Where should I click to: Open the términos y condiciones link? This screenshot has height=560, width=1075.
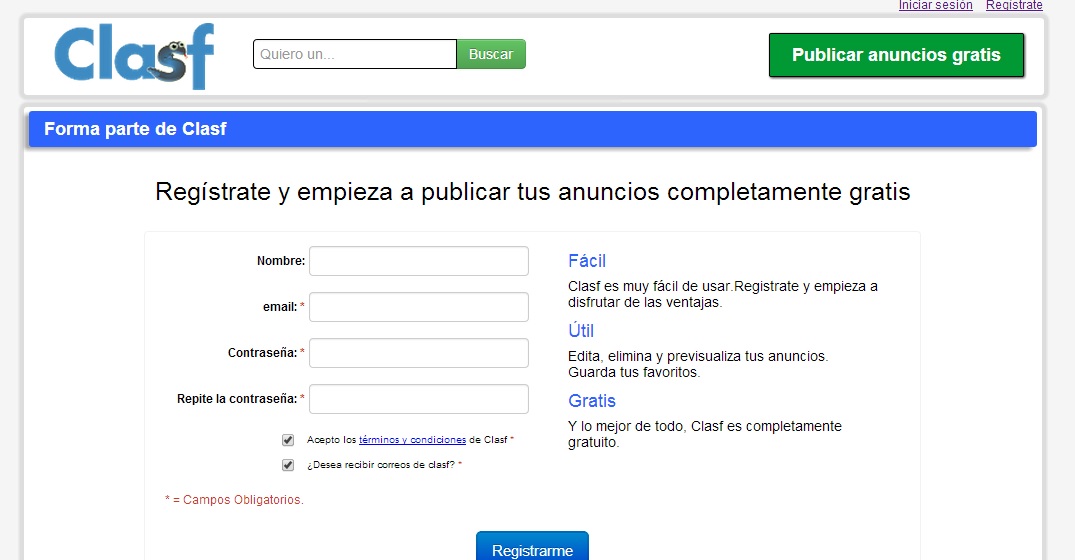[412, 440]
